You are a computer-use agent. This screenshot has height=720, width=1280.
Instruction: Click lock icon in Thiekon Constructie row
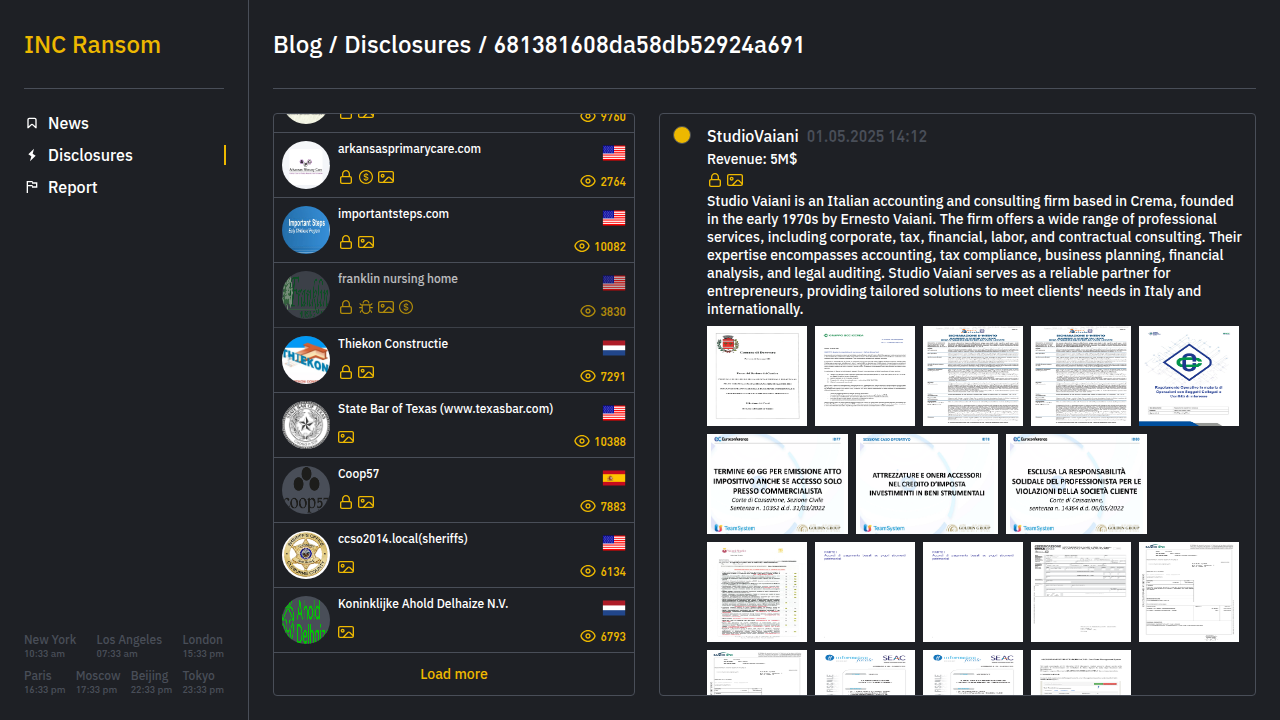(346, 372)
